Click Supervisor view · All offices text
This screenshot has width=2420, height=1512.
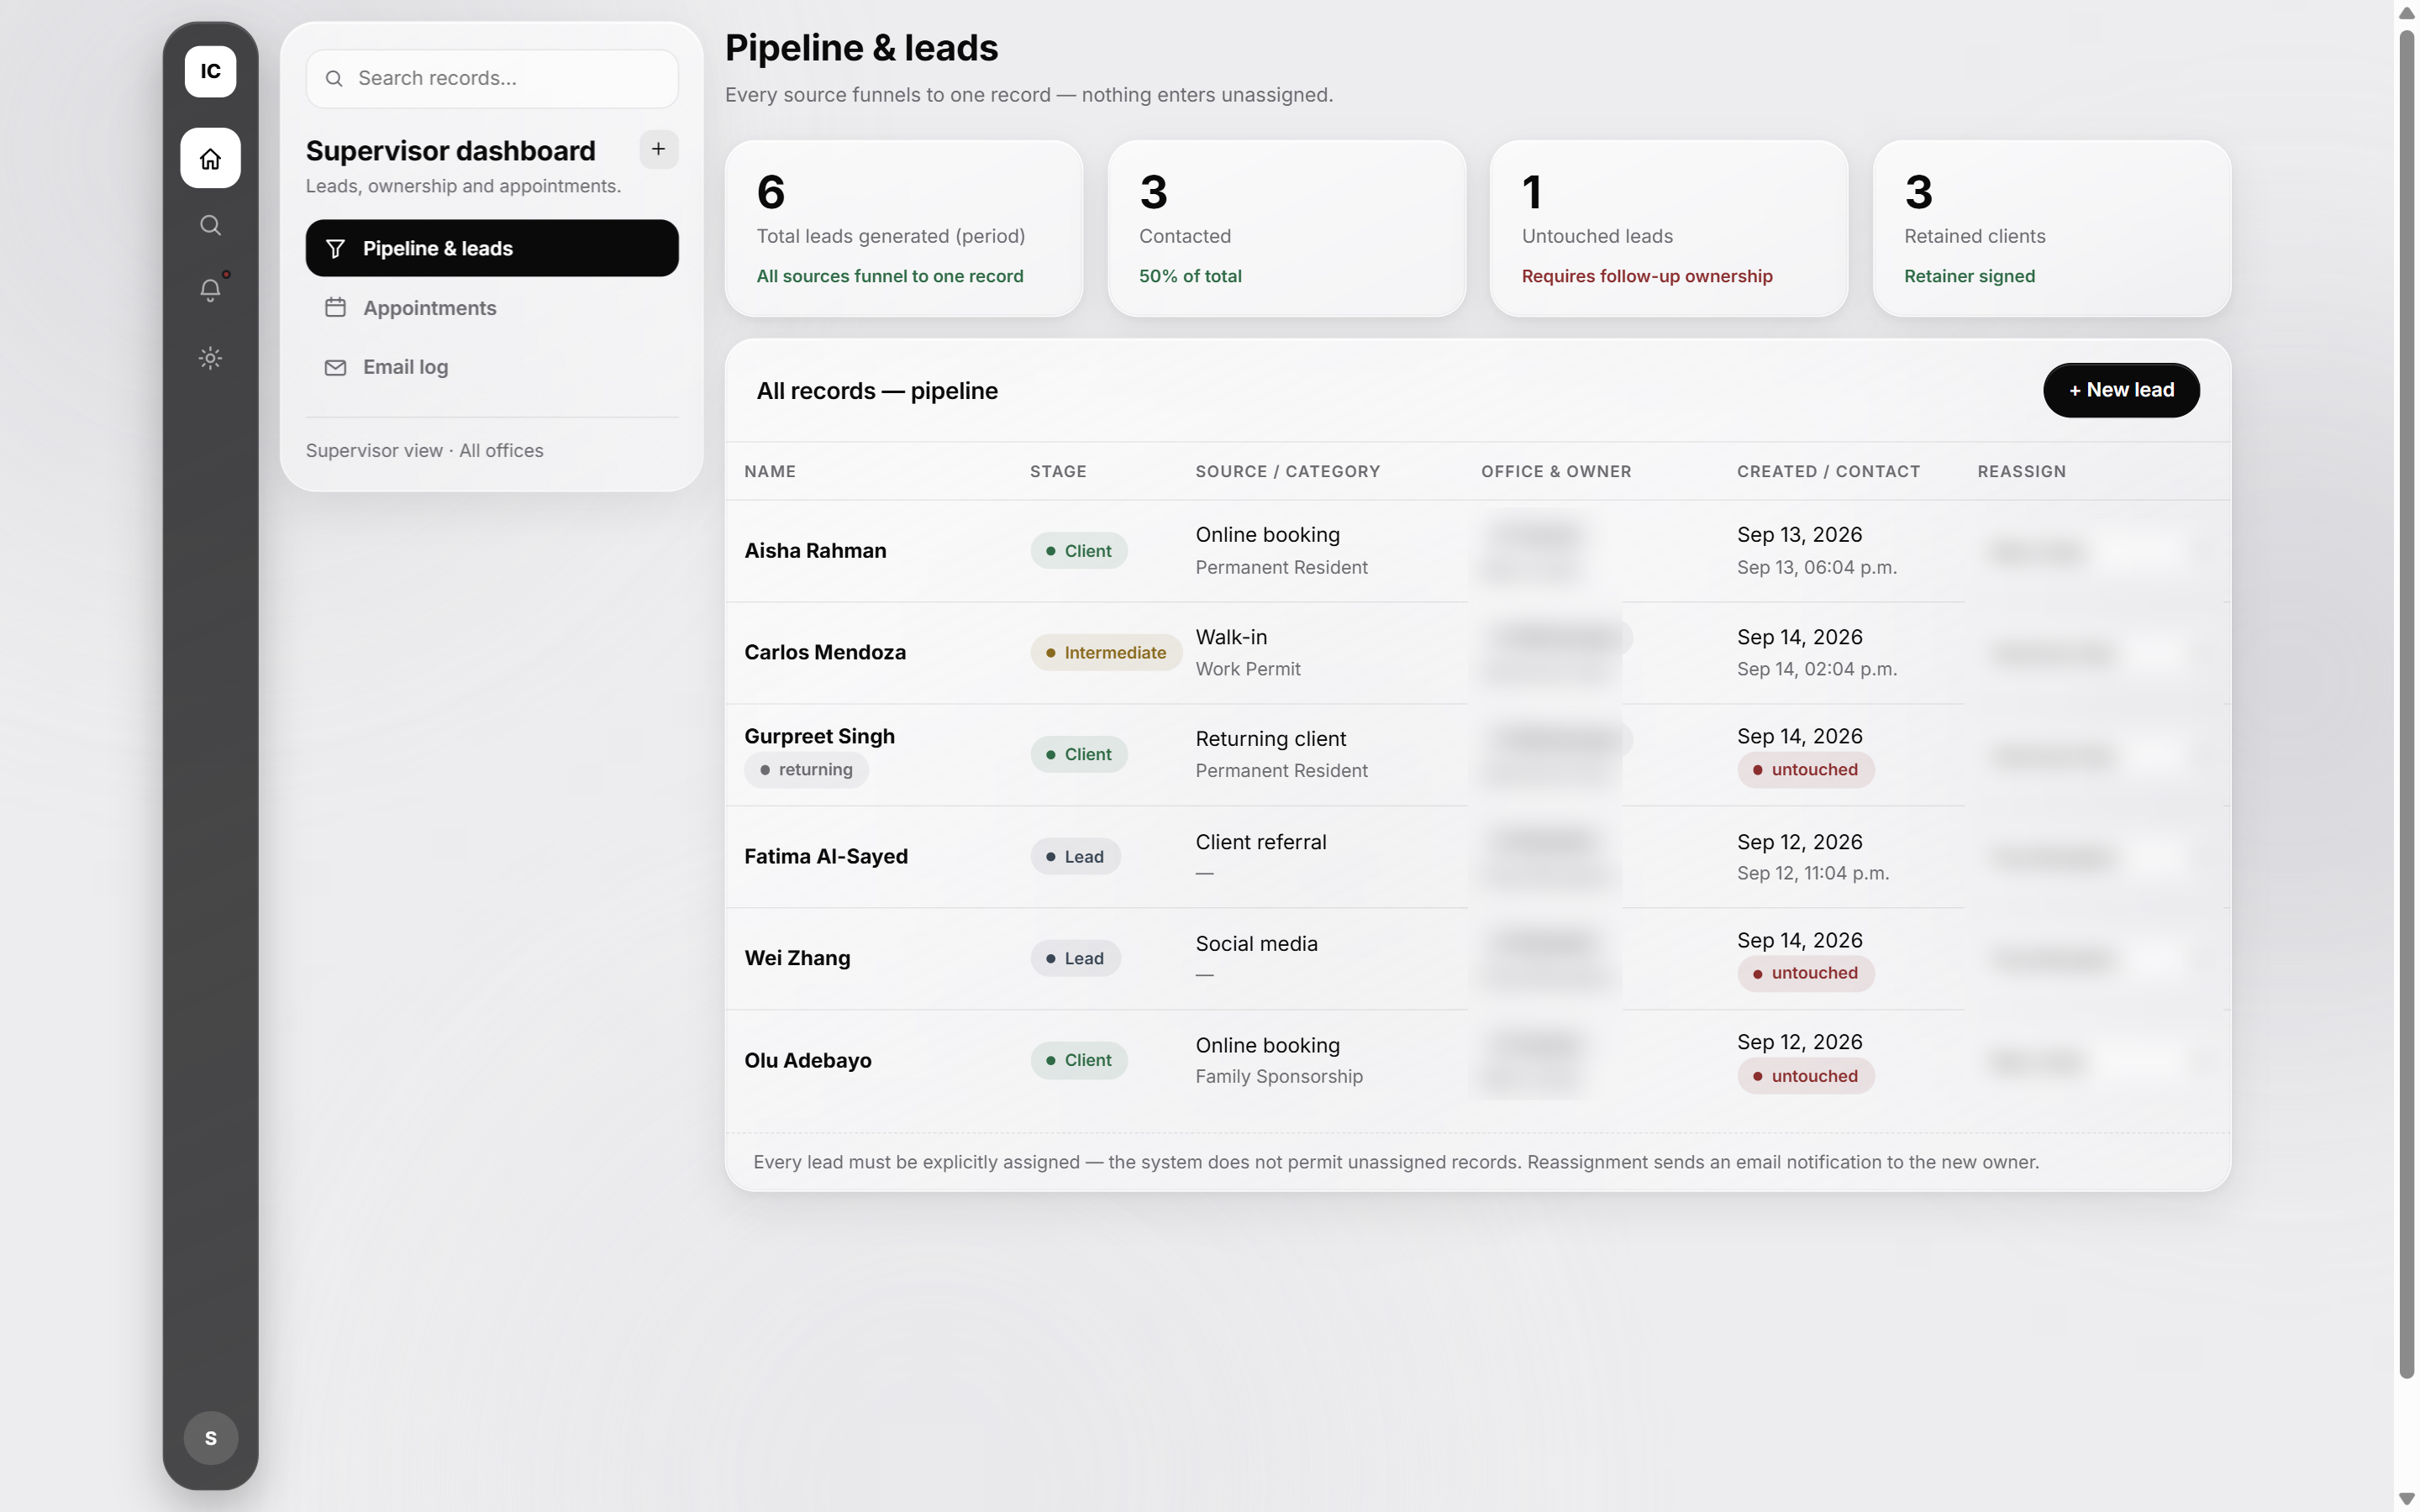(x=424, y=451)
